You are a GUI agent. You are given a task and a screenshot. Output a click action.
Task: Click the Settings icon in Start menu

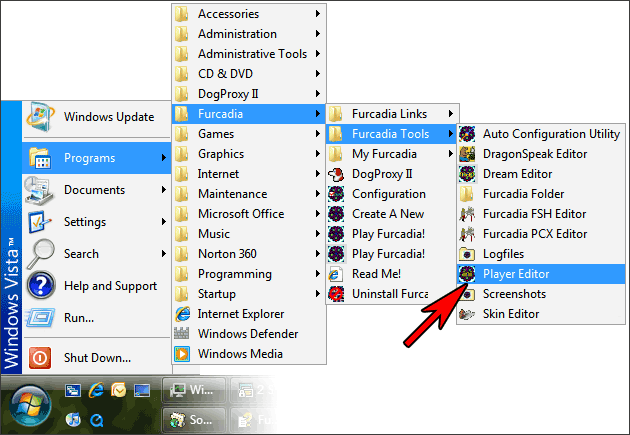pyautogui.click(x=39, y=222)
